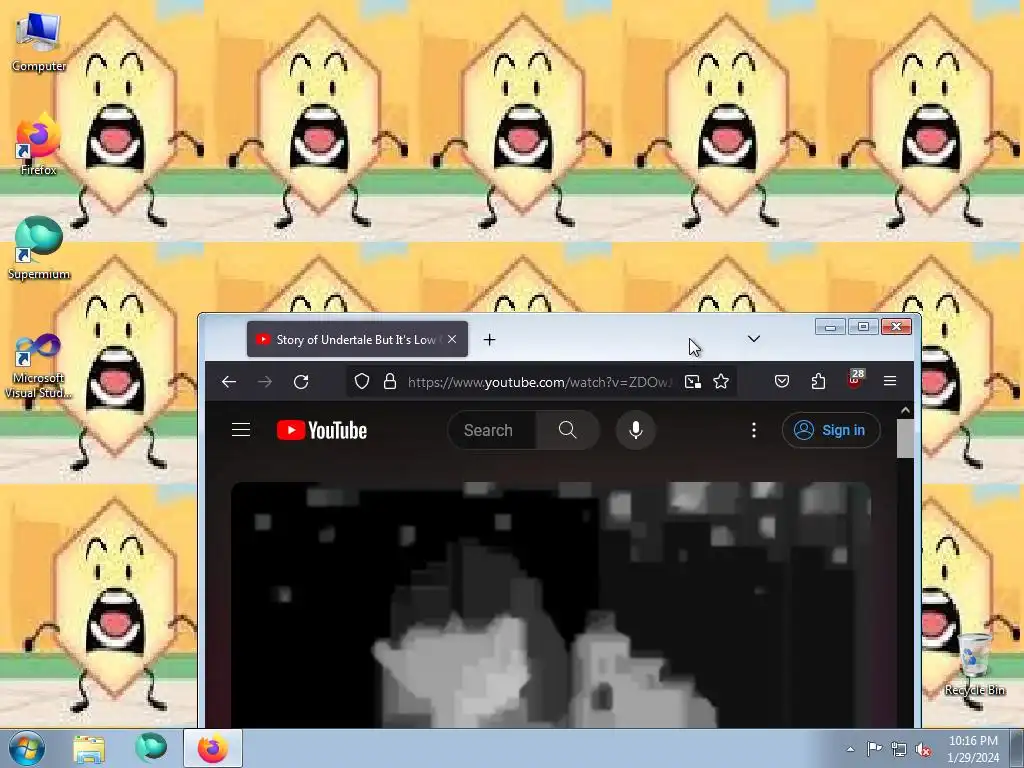Click Sign in on YouTube
Image resolution: width=1024 pixels, height=768 pixels.
pos(831,430)
